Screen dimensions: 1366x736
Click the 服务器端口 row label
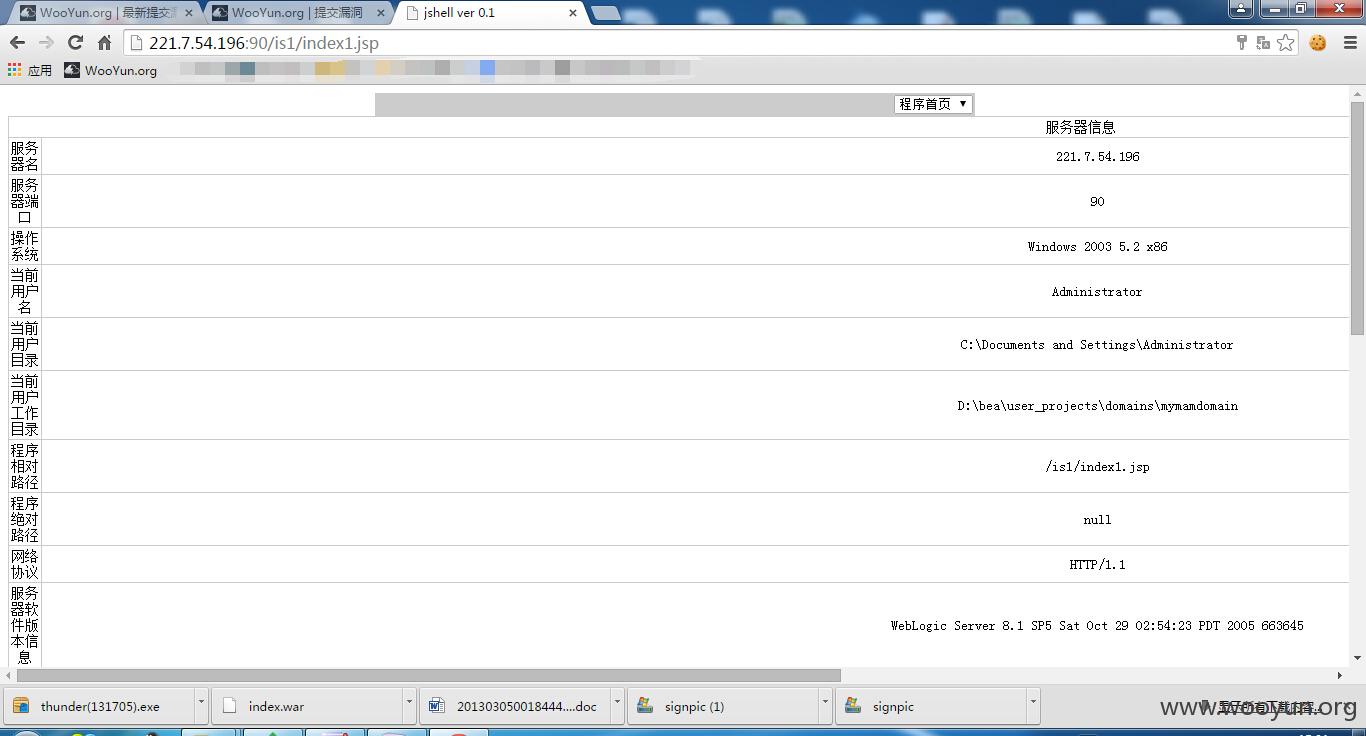tap(25, 201)
